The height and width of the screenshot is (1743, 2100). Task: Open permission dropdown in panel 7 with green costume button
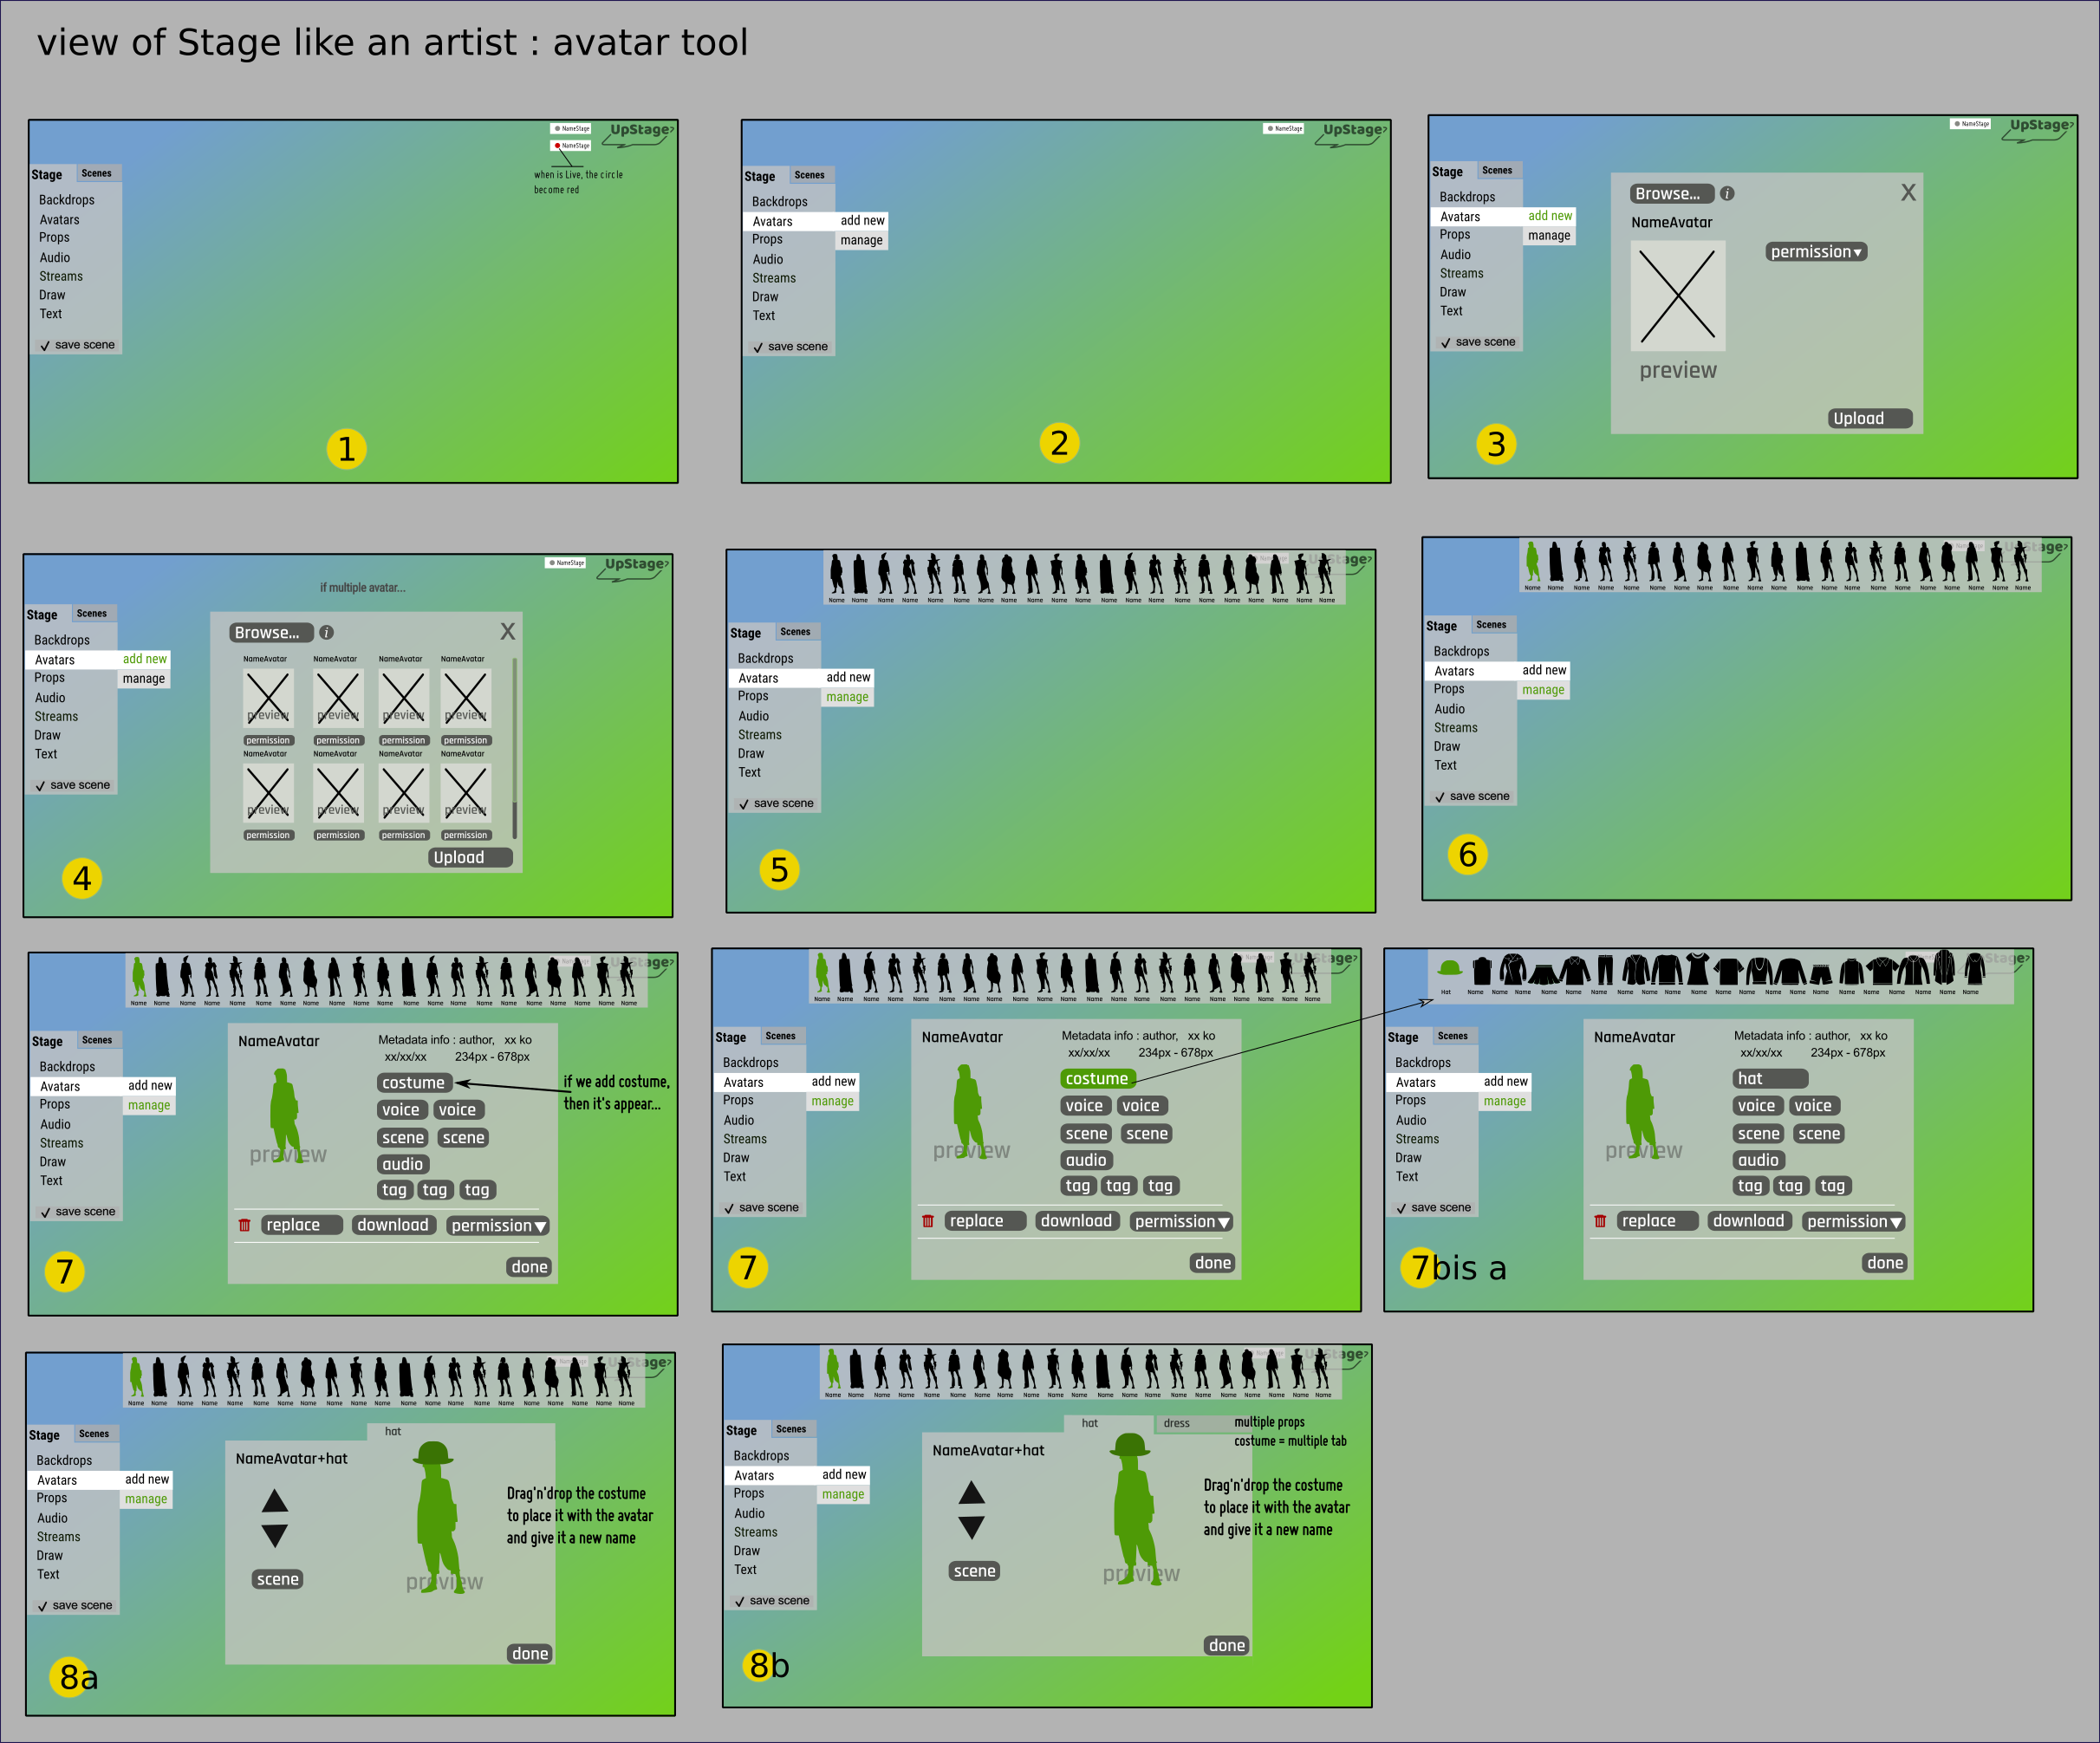1181,1222
